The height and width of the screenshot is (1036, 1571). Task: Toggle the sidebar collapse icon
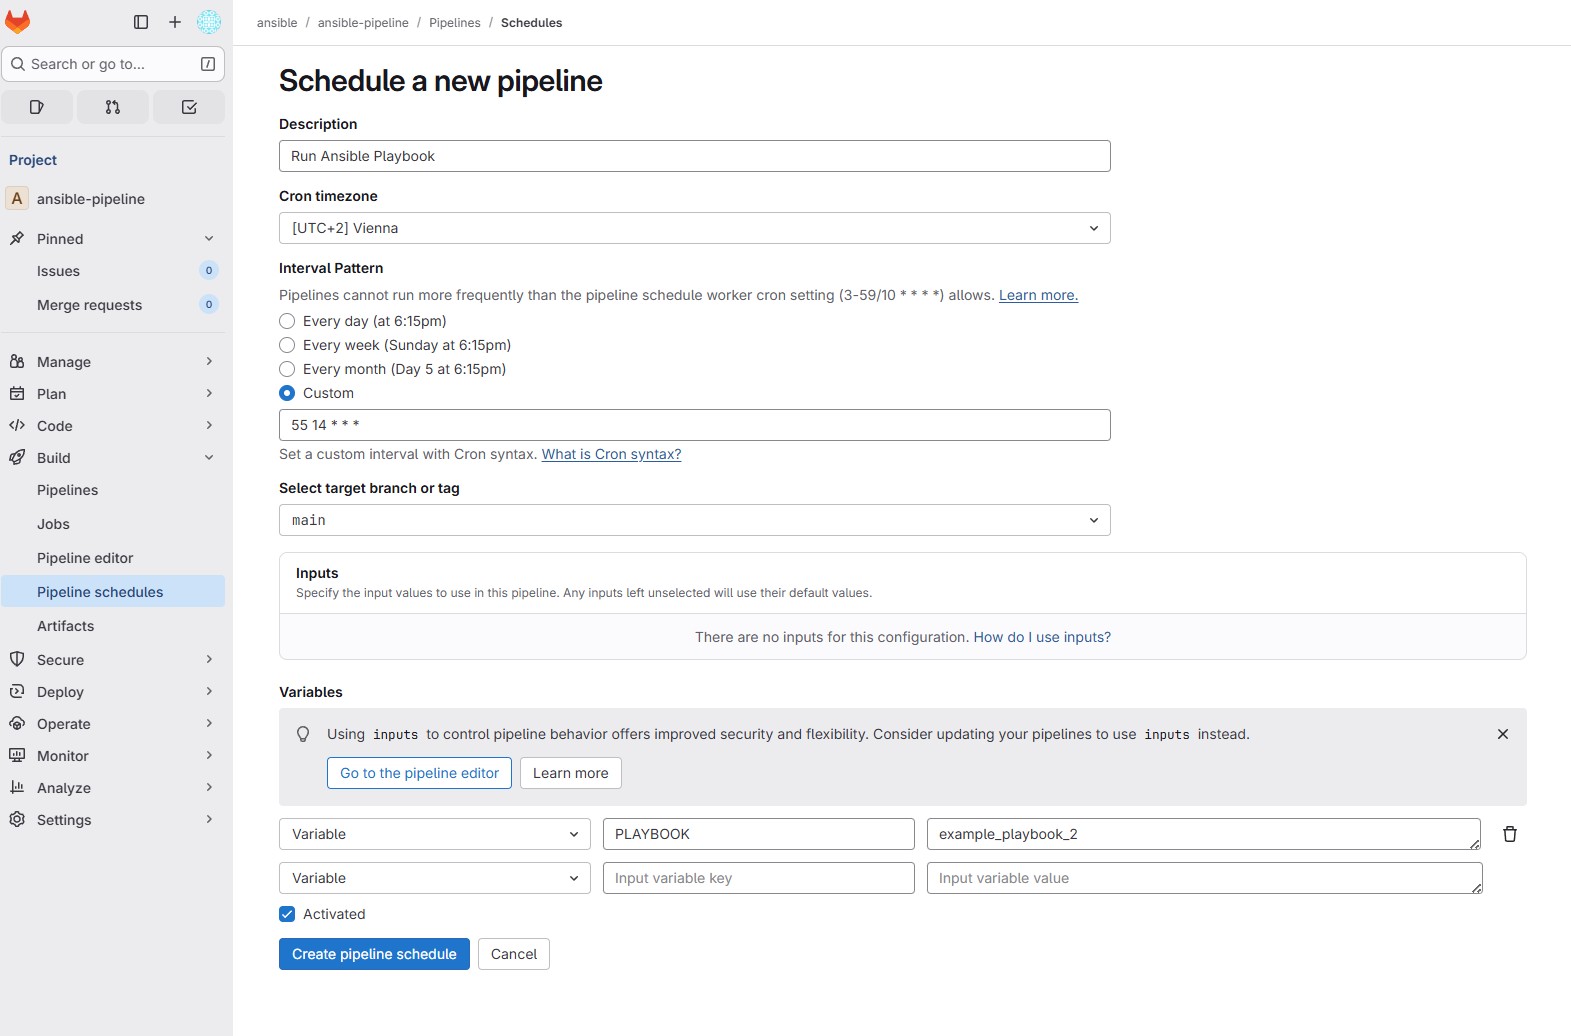click(x=141, y=22)
